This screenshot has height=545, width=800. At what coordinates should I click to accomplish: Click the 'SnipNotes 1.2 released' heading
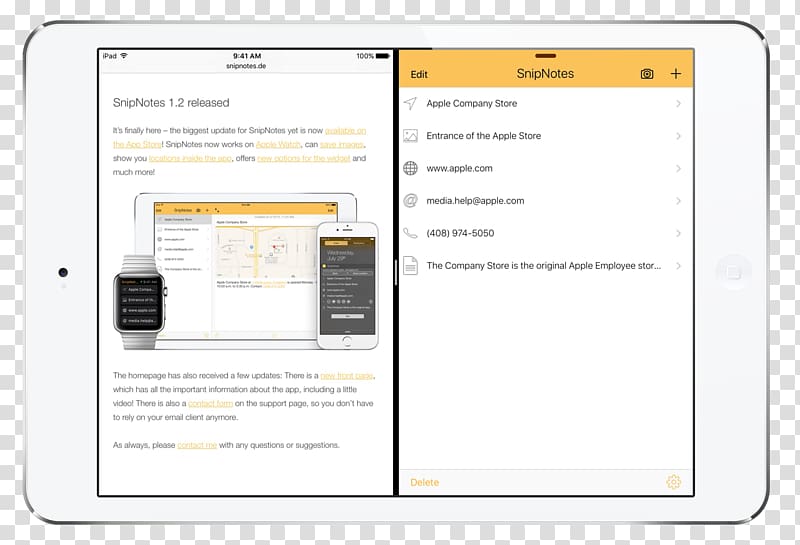coord(171,103)
